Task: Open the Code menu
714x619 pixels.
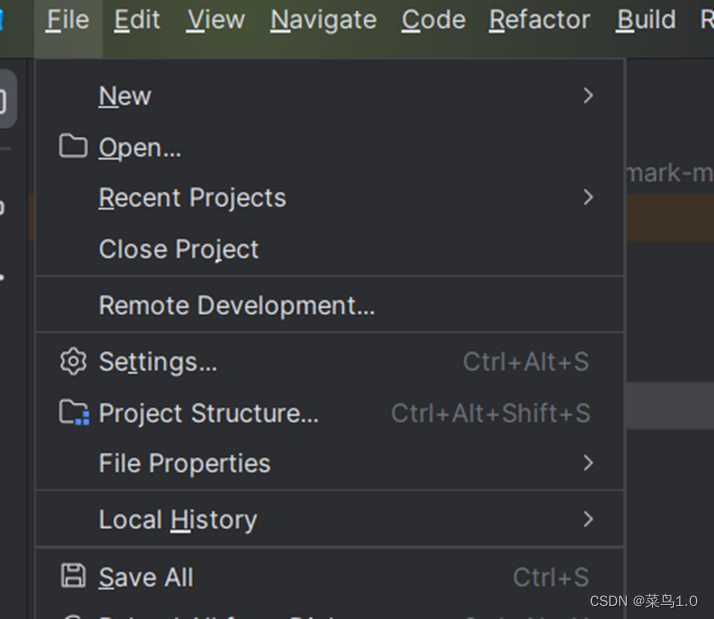Action: coord(434,20)
